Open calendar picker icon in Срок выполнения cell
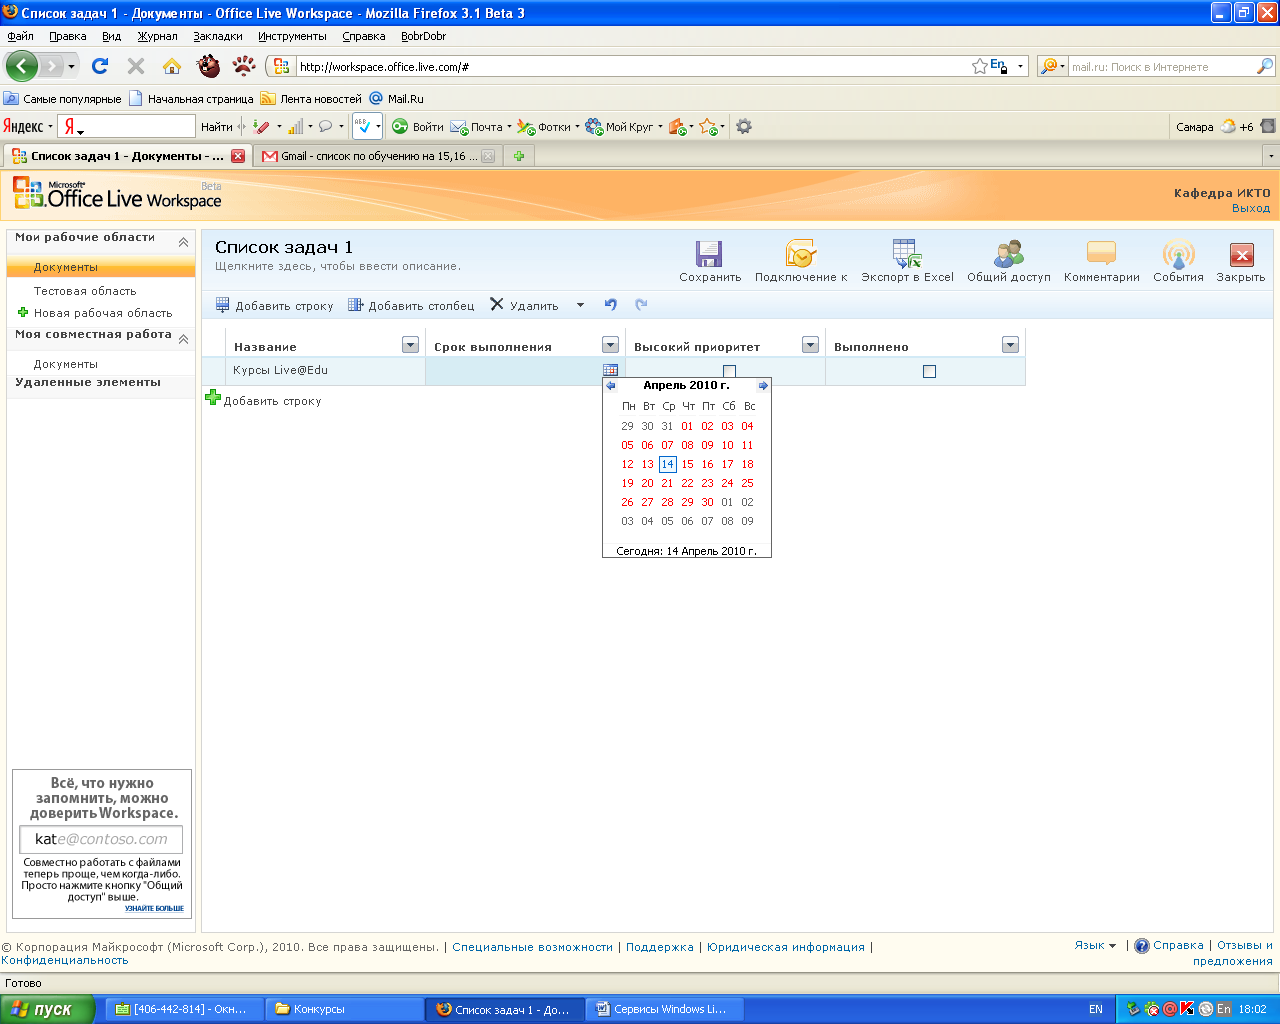The height and width of the screenshot is (1024, 1280). [x=610, y=370]
